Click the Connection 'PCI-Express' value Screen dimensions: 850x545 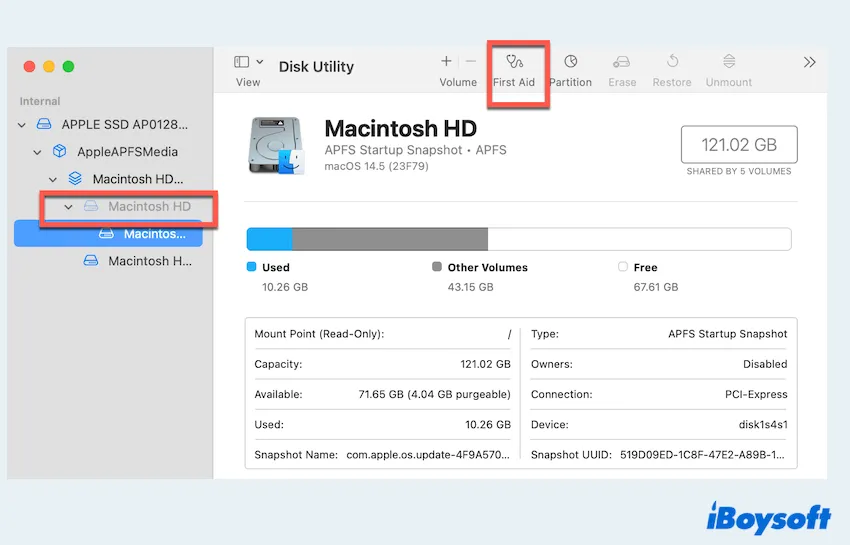click(756, 394)
